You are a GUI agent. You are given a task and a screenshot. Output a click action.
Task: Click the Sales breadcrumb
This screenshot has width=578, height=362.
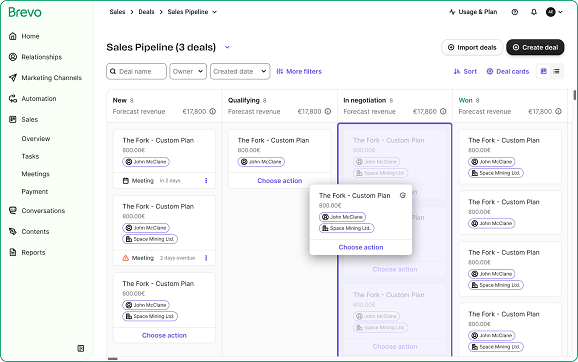[x=117, y=12]
